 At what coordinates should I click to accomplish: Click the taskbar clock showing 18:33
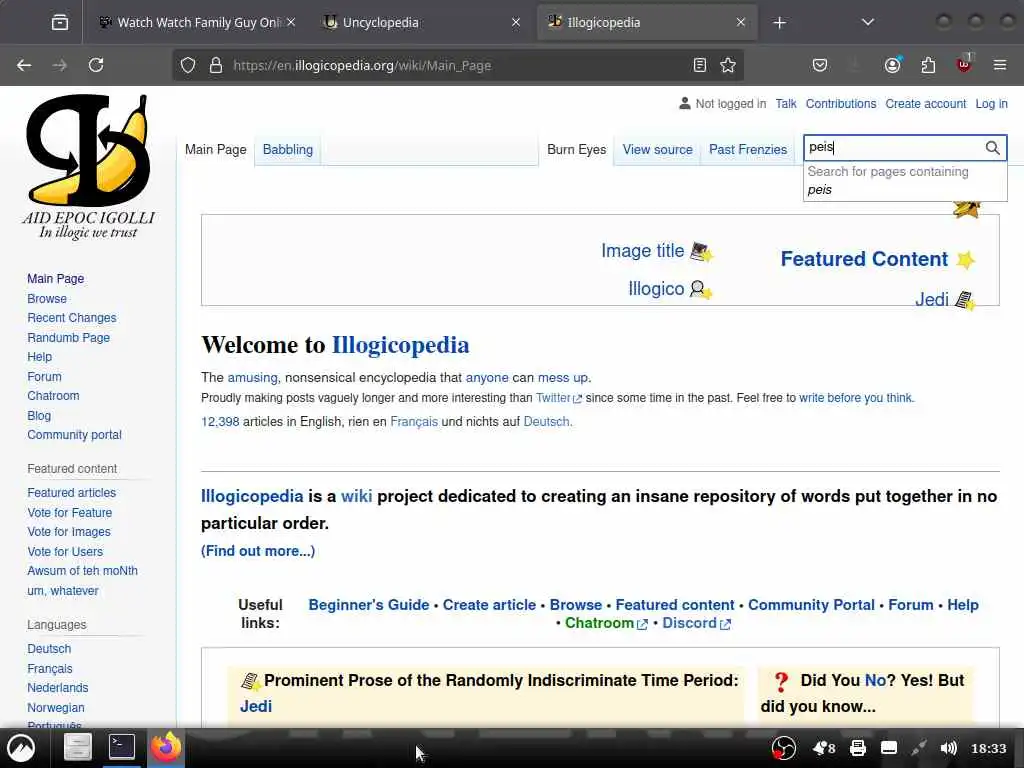(988, 748)
